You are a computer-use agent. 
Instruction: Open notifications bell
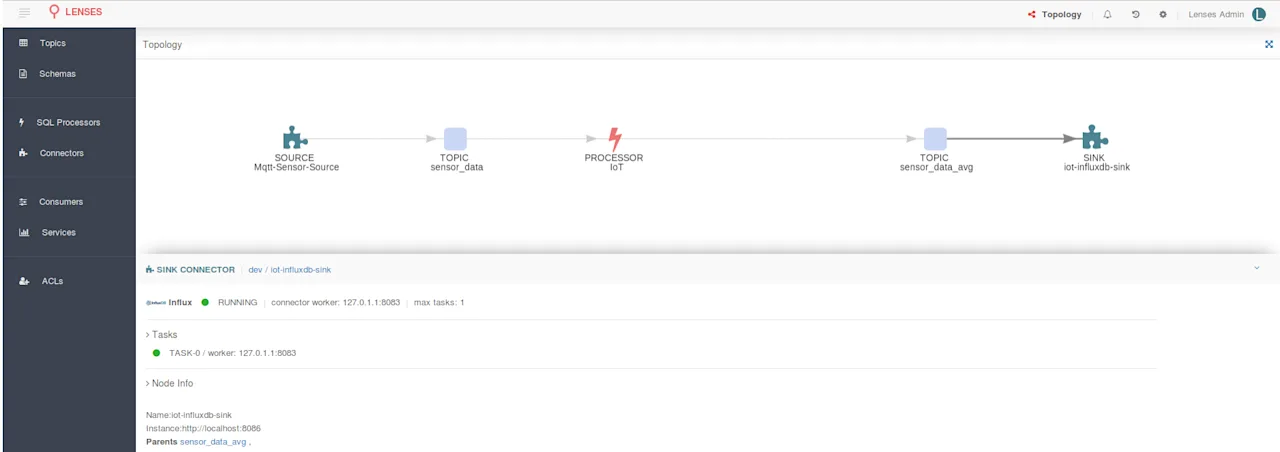pyautogui.click(x=1107, y=14)
